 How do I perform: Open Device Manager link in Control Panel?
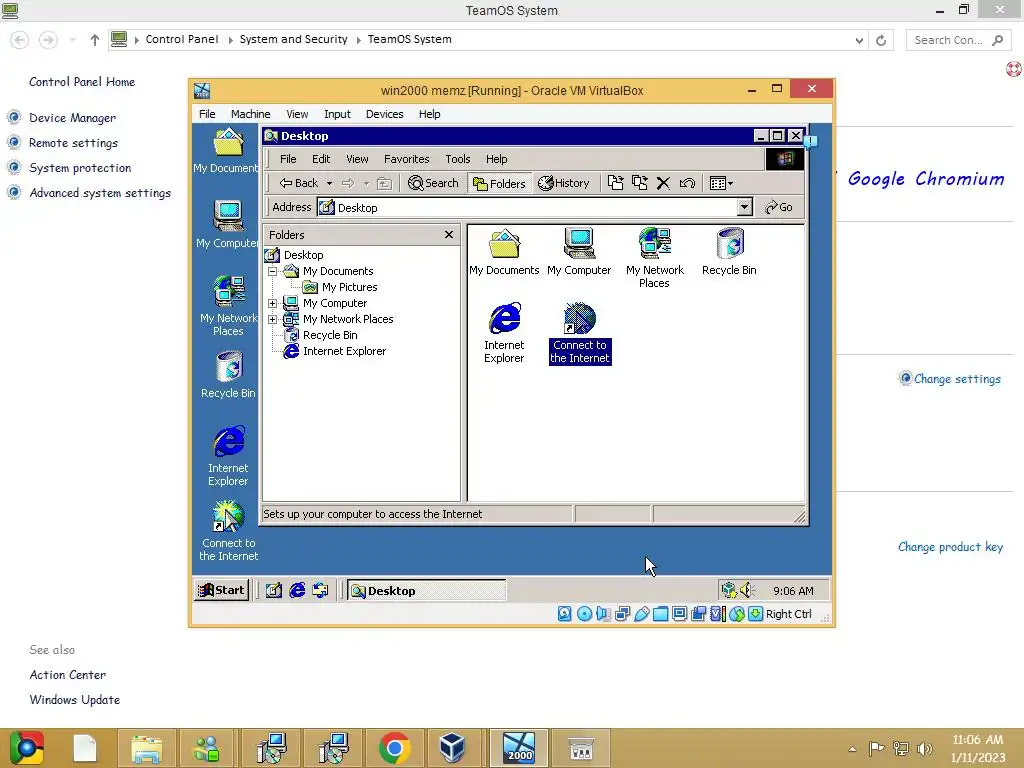72,118
